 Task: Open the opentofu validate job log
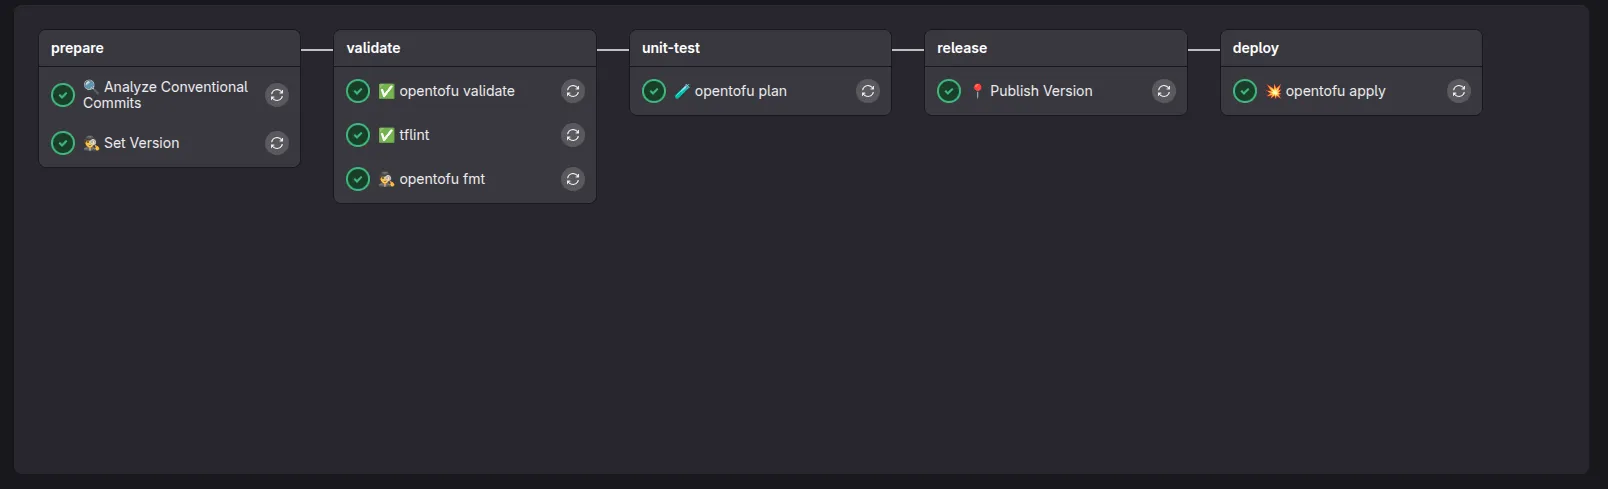click(456, 91)
